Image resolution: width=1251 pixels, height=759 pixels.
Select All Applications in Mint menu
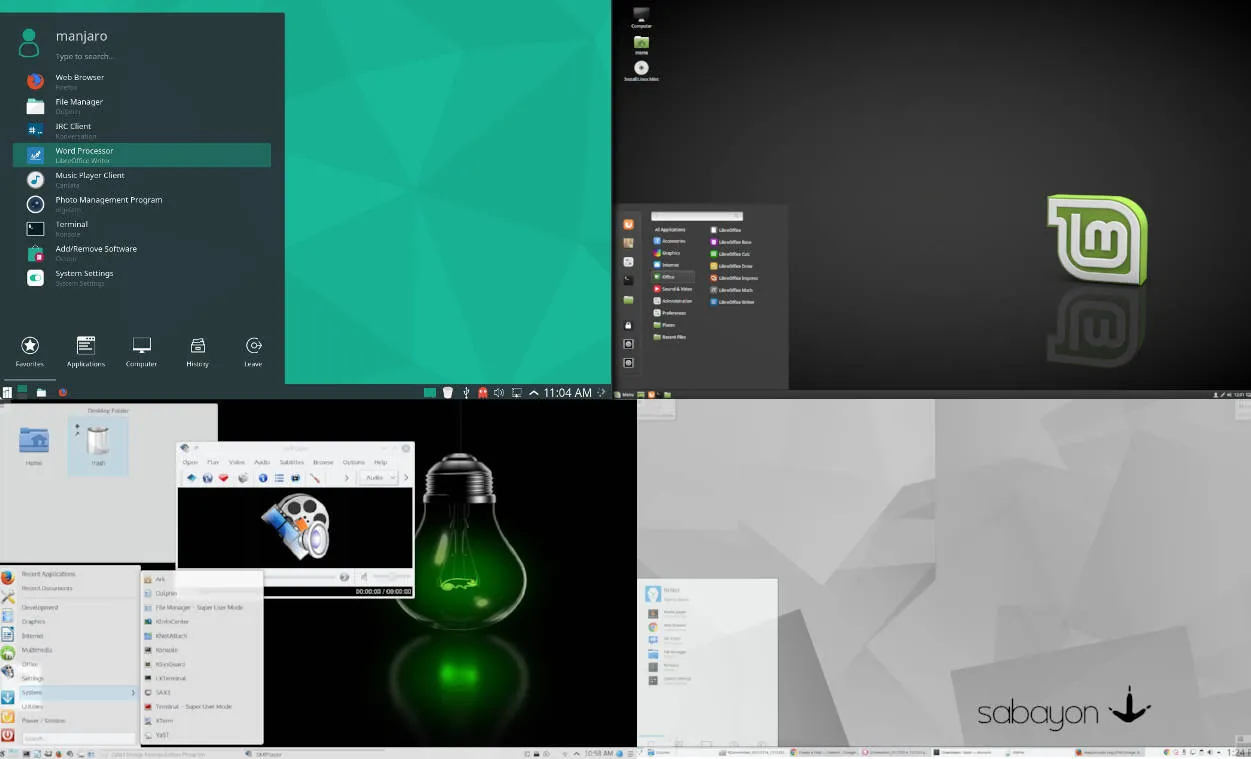point(670,230)
